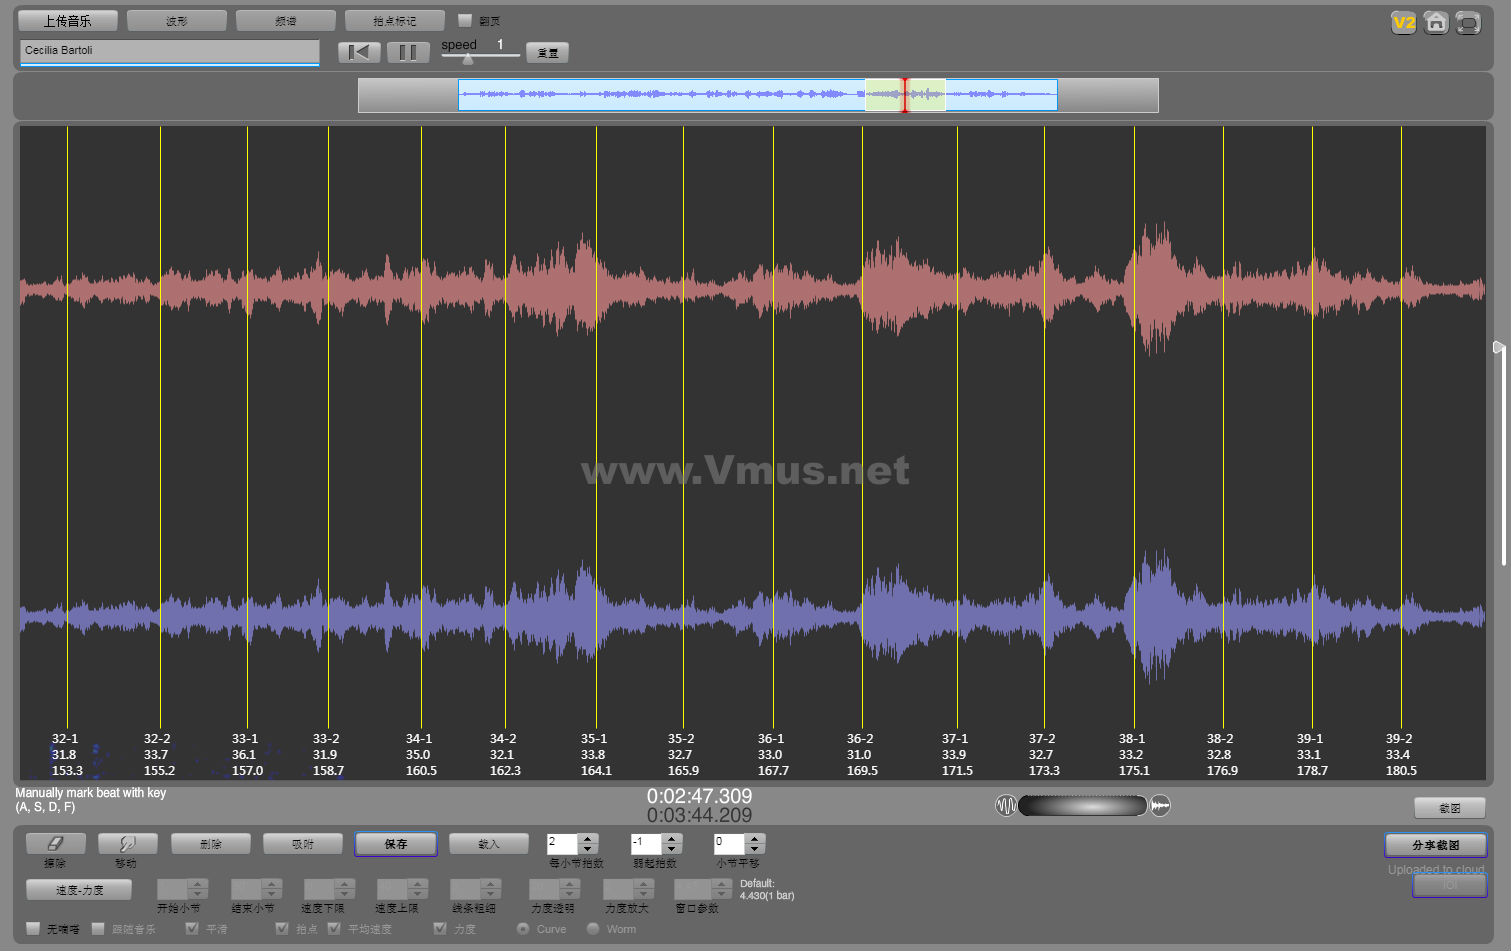Select the move (移动) tool icon
The height and width of the screenshot is (951, 1511).
coord(127,844)
